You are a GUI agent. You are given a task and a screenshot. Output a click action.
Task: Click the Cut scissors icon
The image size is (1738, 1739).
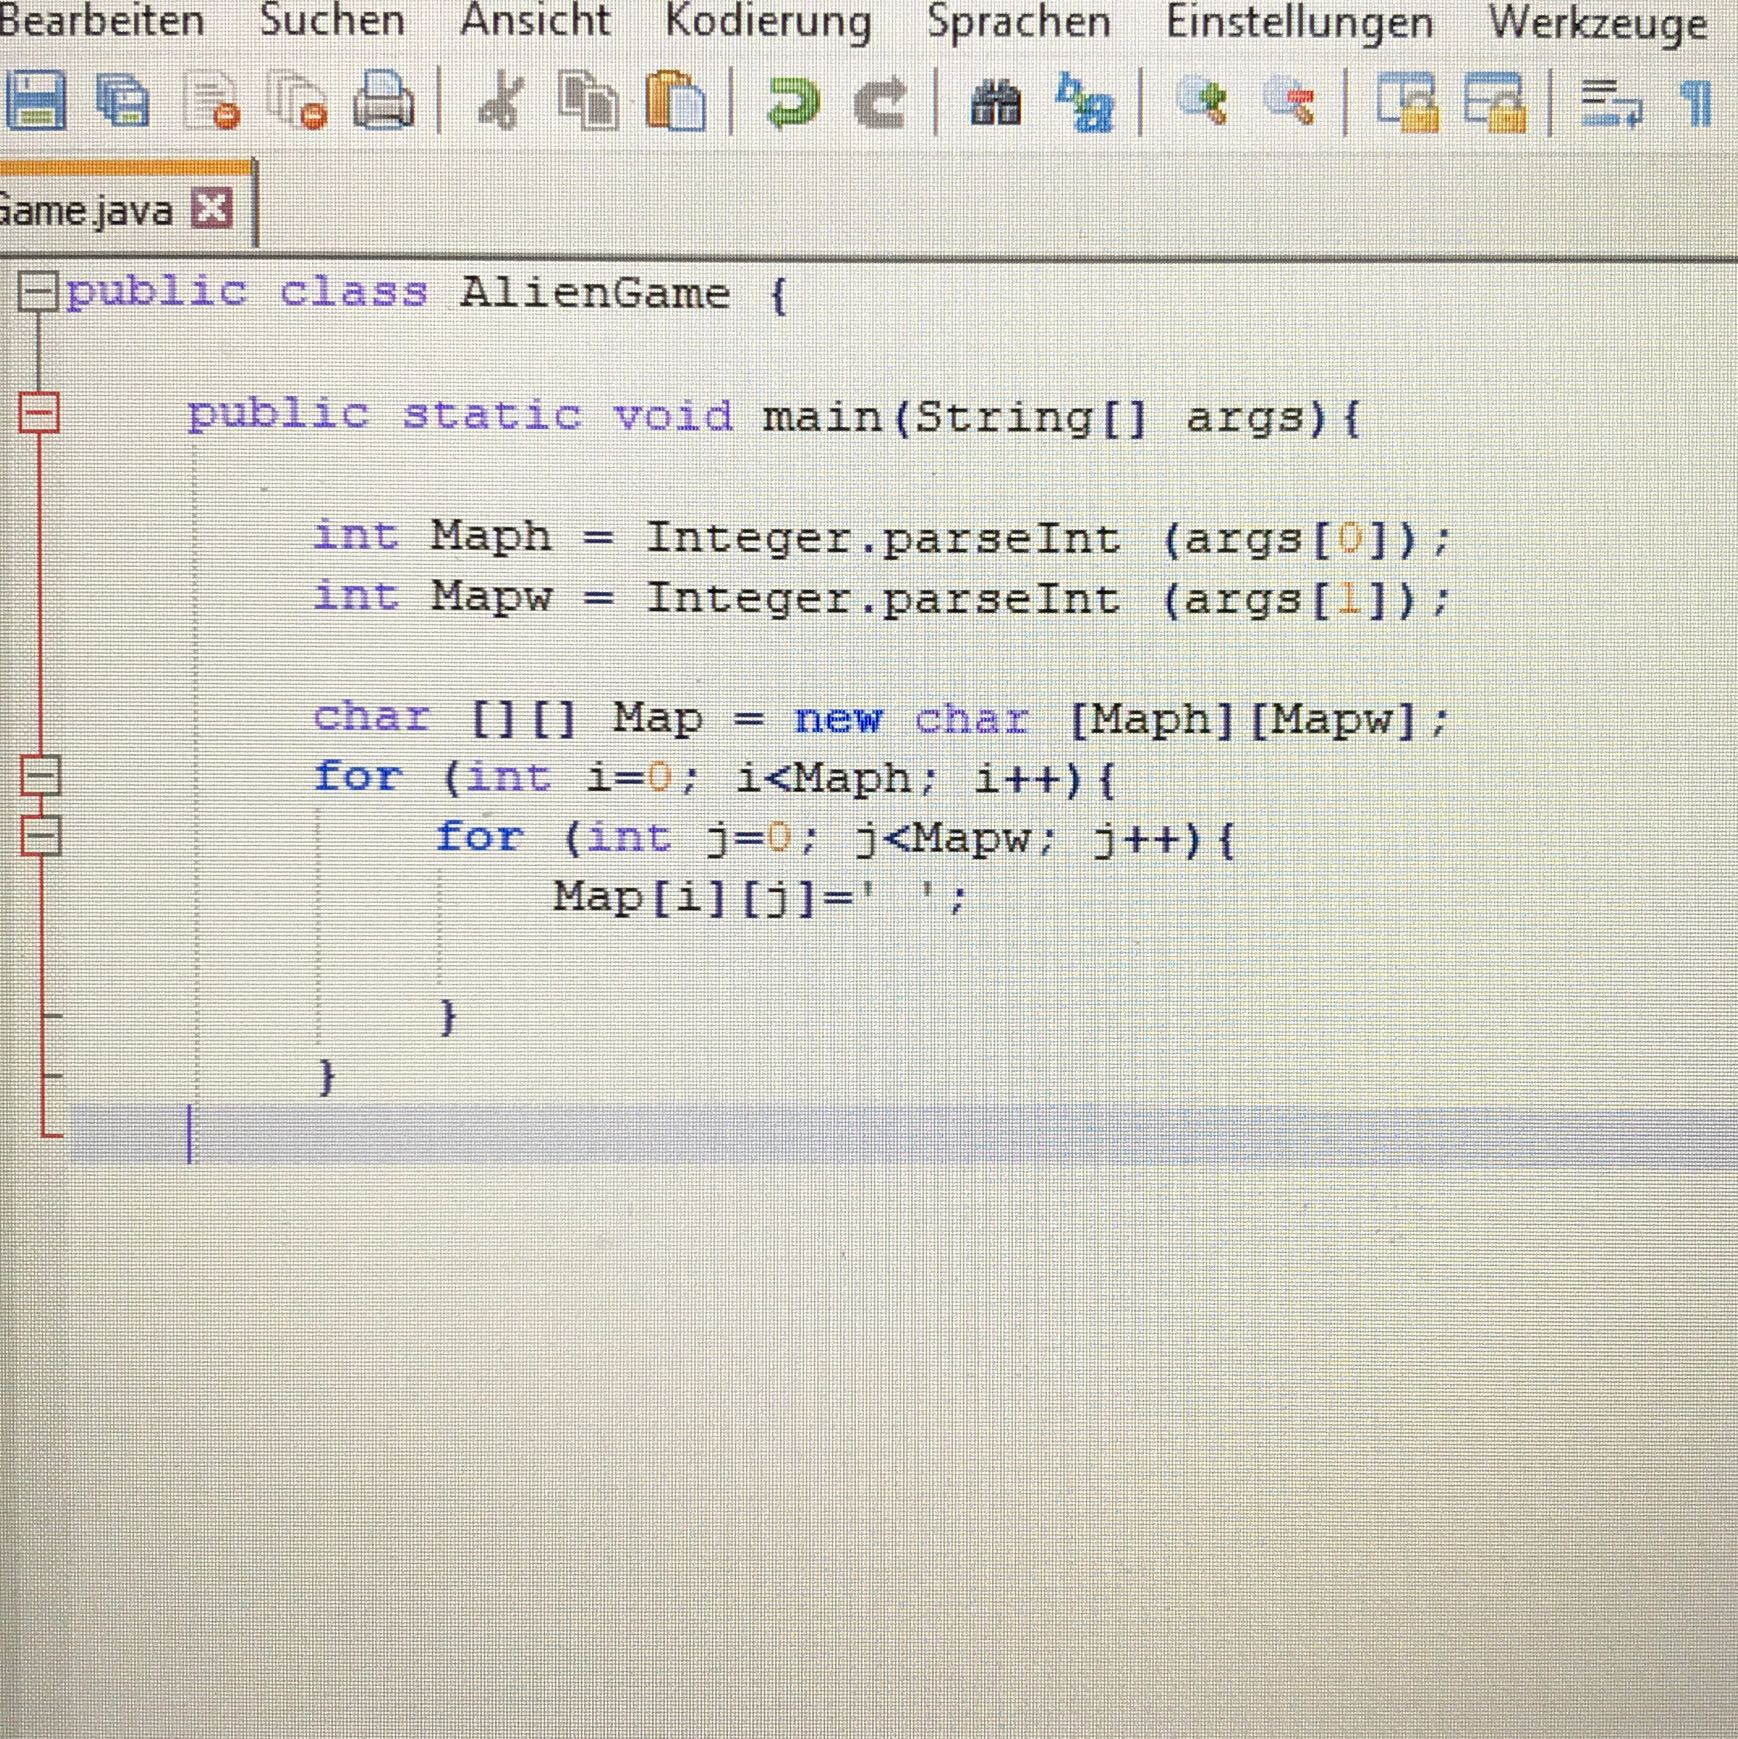501,102
